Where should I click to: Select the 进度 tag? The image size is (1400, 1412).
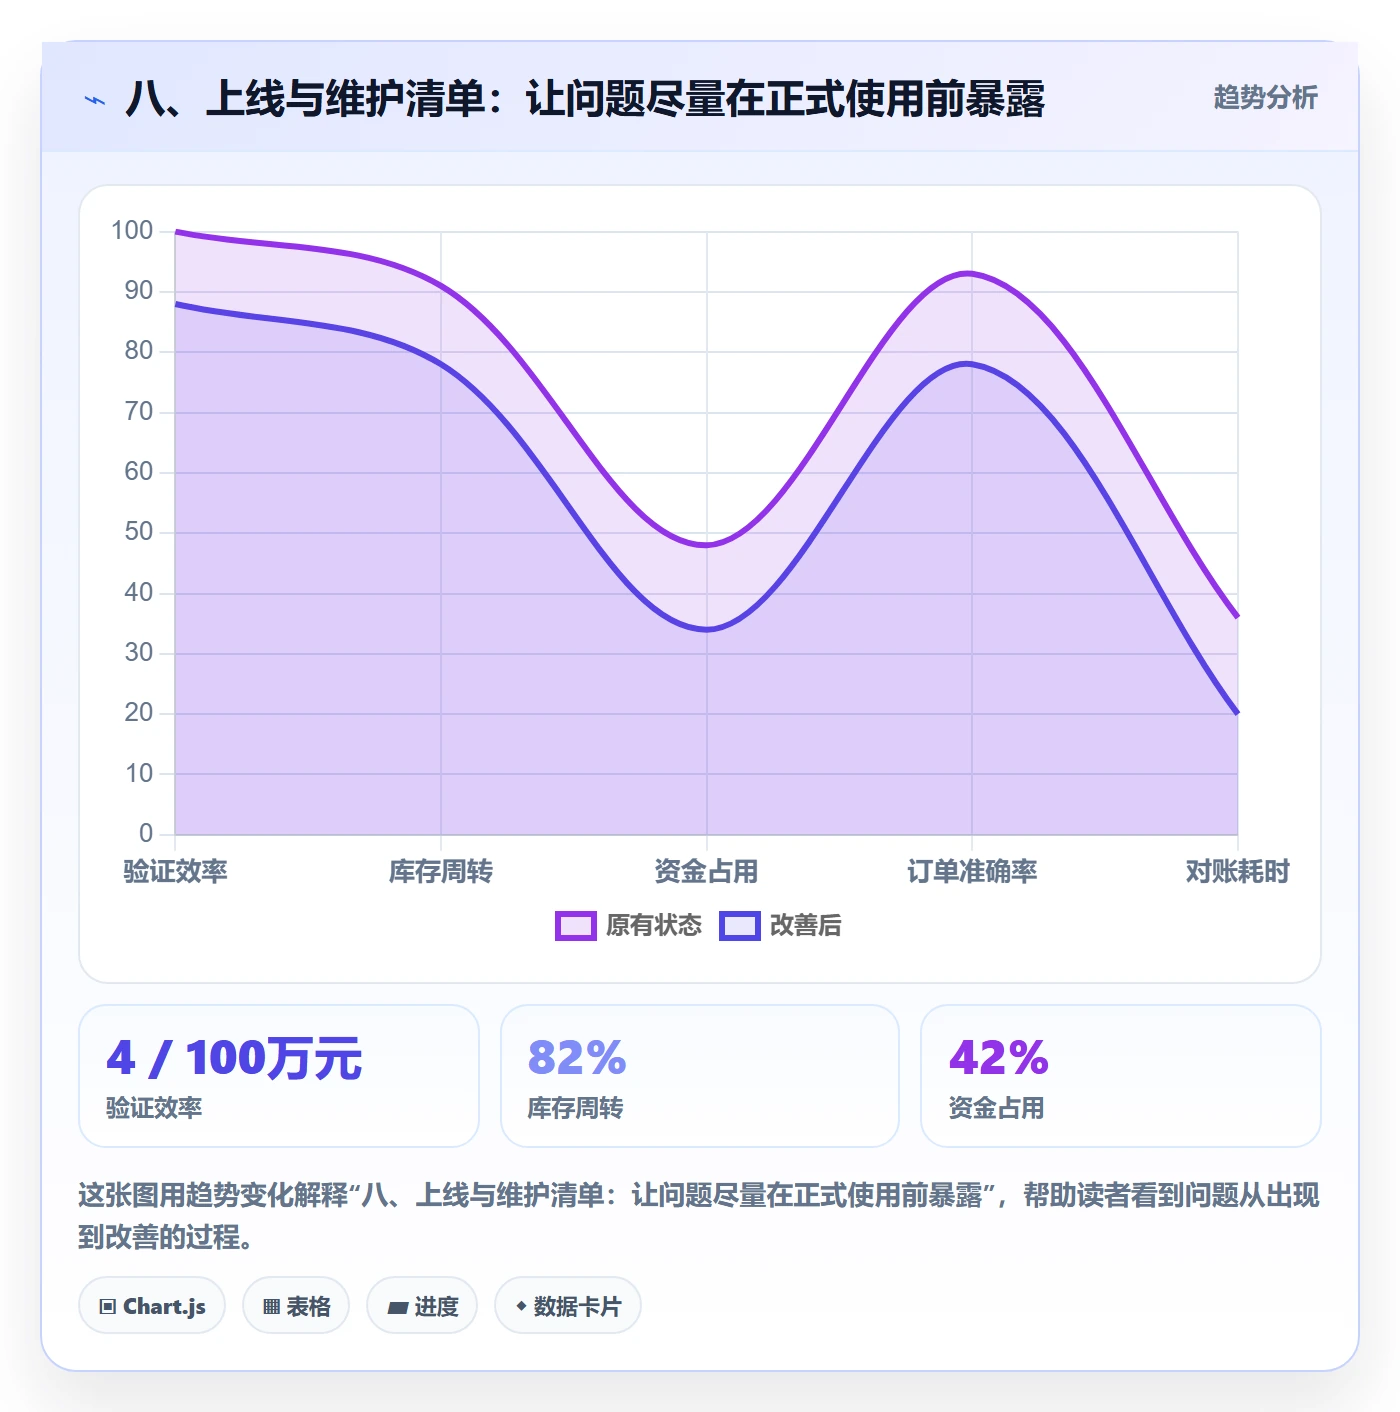pos(422,1305)
